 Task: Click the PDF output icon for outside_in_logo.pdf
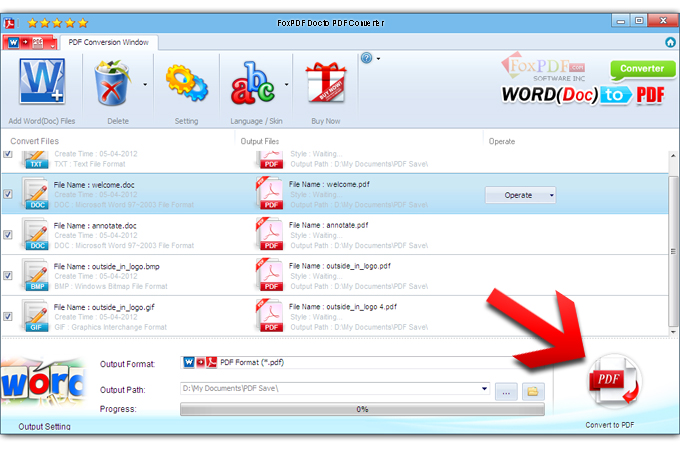click(269, 275)
